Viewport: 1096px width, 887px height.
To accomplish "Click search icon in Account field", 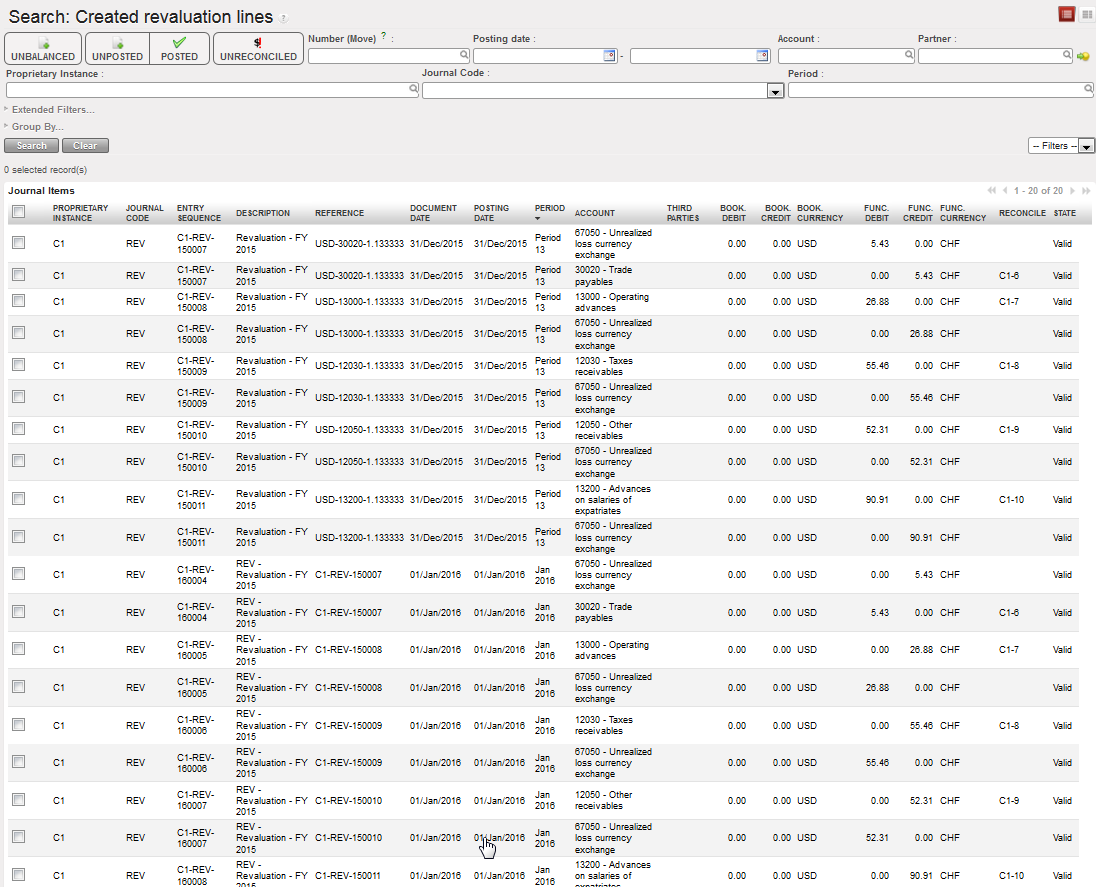I will (909, 56).
